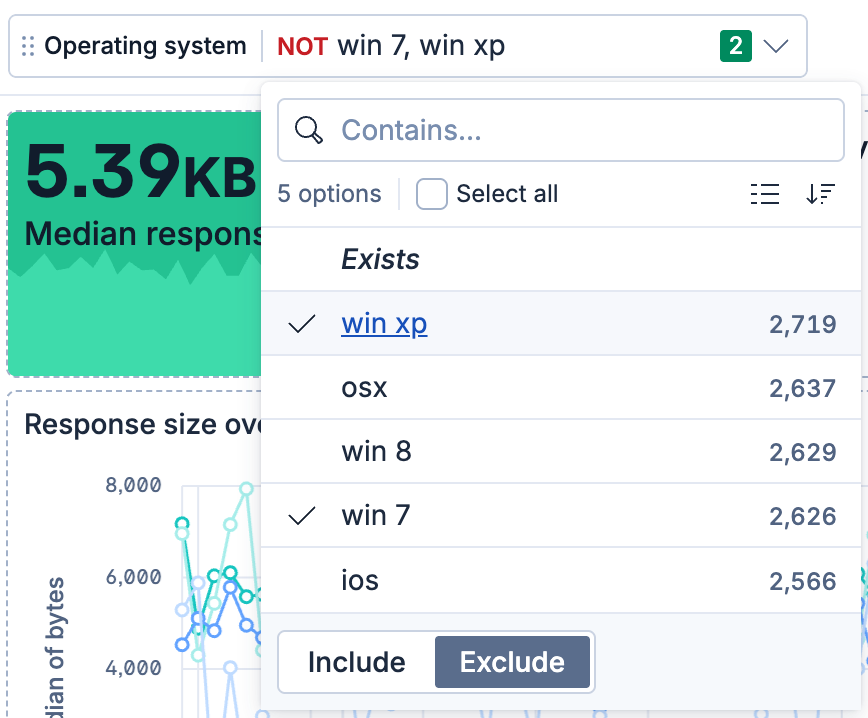Open the win xp link
The height and width of the screenshot is (718, 868).
[384, 323]
